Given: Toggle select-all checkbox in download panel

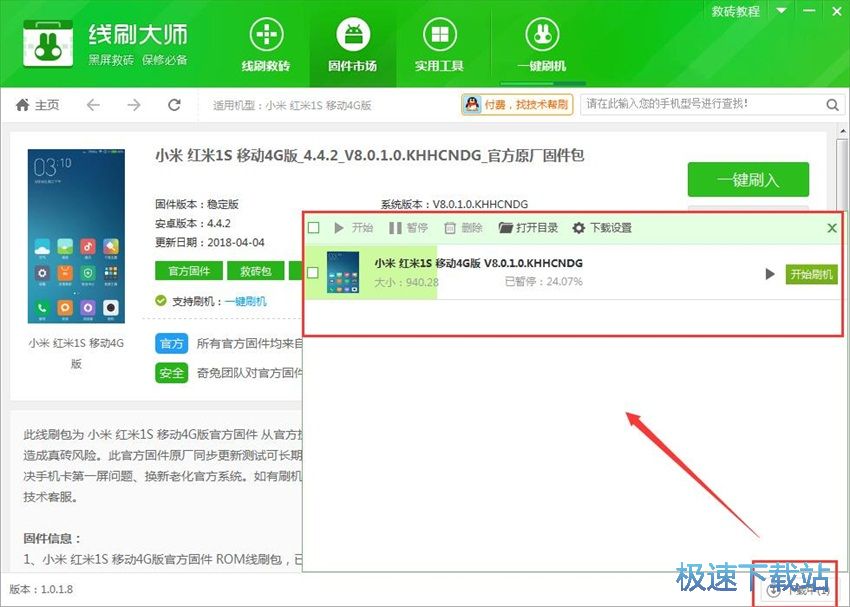Looking at the screenshot, I should coord(313,228).
